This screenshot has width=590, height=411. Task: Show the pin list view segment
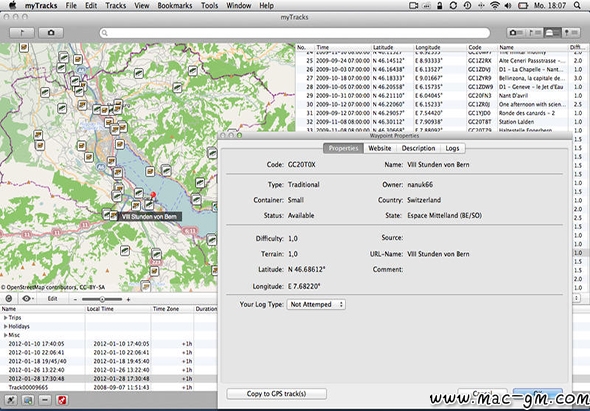coord(571,33)
